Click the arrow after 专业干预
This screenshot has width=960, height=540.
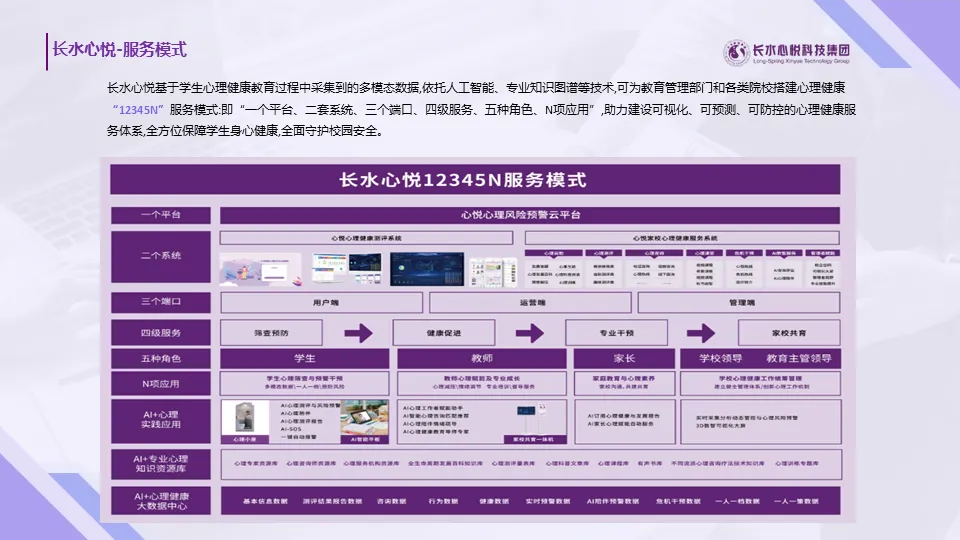[x=700, y=333]
